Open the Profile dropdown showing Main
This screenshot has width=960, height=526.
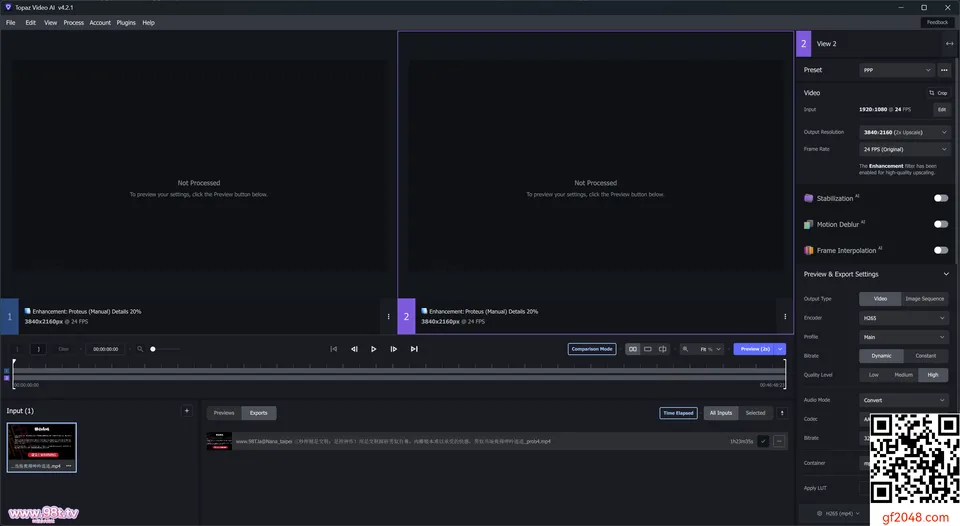click(904, 337)
